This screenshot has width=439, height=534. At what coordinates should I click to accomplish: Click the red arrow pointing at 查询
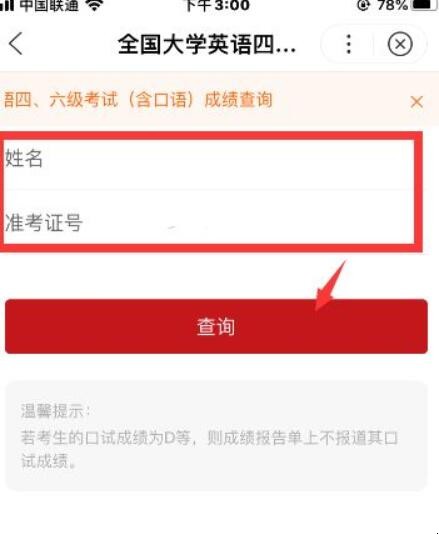coord(330,286)
